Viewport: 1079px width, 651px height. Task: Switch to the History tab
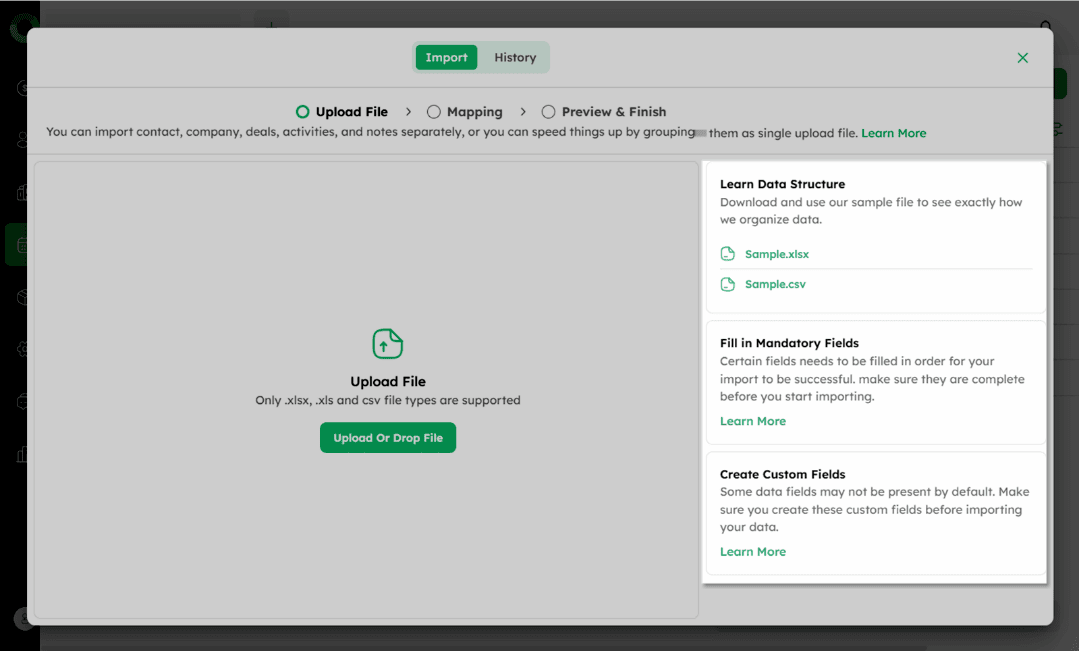(x=515, y=58)
